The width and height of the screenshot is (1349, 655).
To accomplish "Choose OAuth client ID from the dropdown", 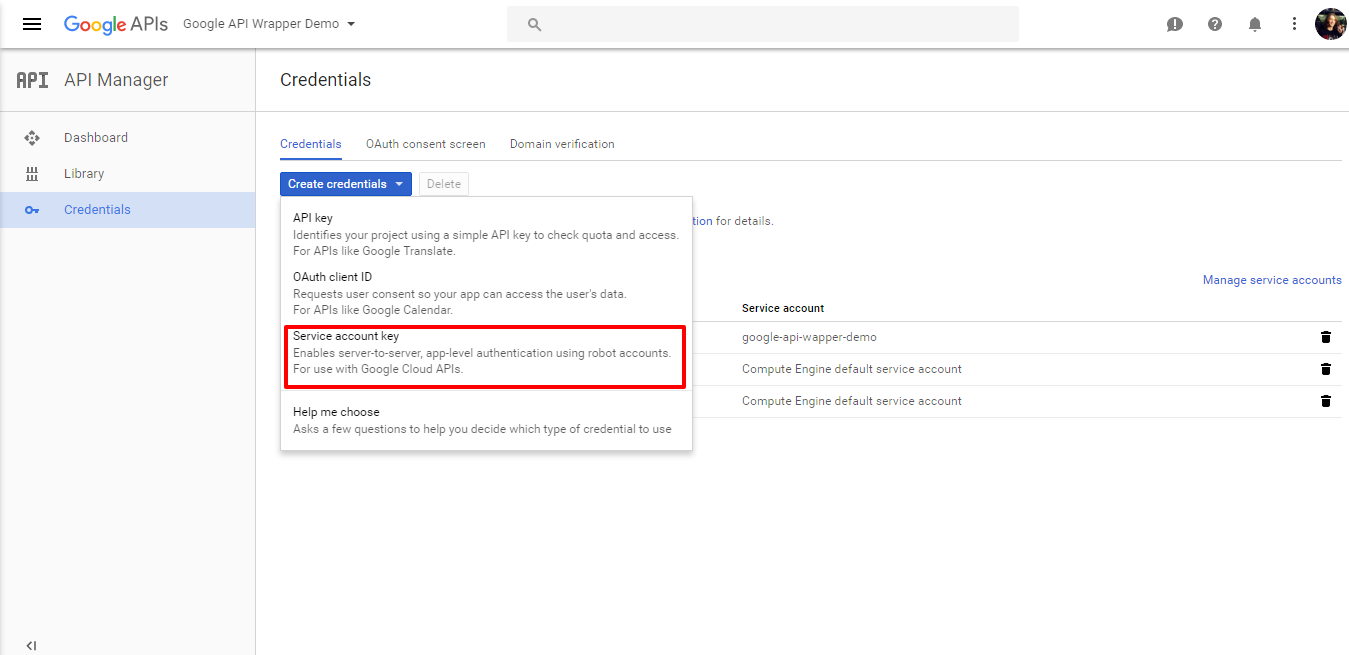I will pyautogui.click(x=486, y=293).
